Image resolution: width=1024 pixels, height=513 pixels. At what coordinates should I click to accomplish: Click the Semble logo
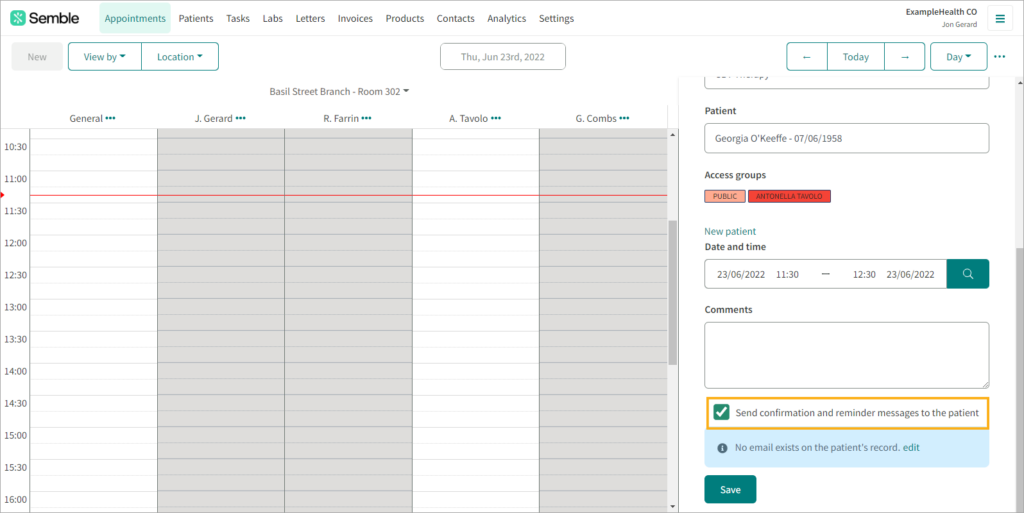pyautogui.click(x=45, y=18)
